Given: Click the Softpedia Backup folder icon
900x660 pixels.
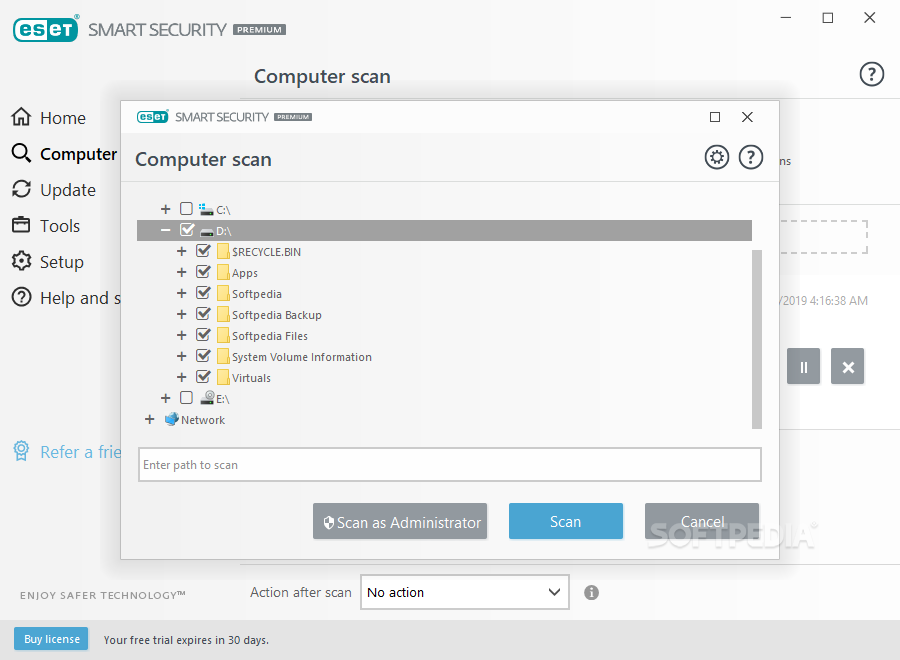Looking at the screenshot, I should click(223, 315).
